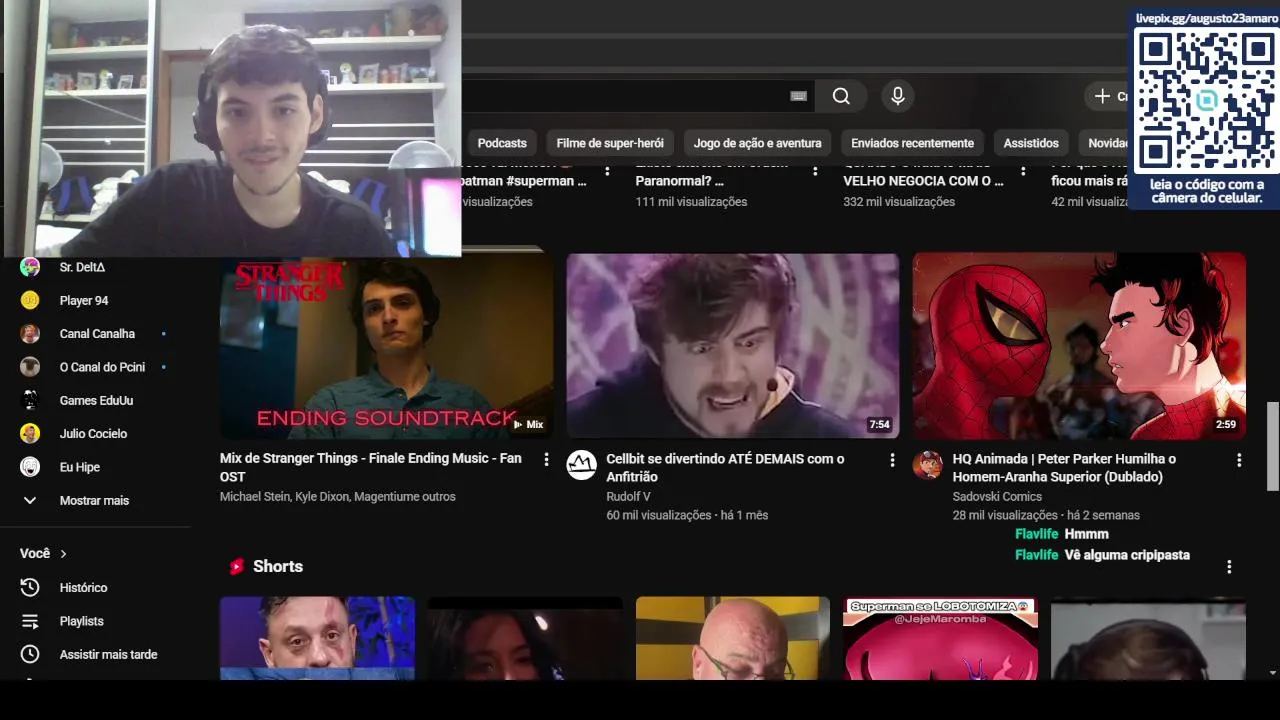Open Sadovski Comics channel name link

pos(997,496)
